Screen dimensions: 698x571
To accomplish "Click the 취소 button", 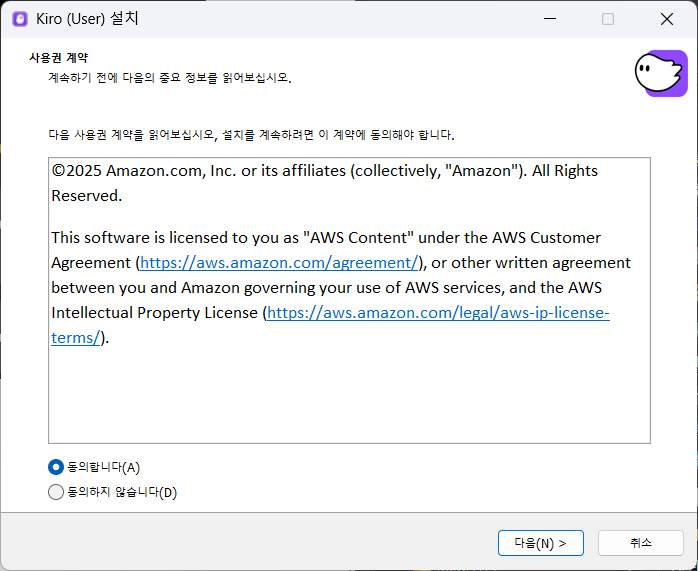I will coord(641,543).
